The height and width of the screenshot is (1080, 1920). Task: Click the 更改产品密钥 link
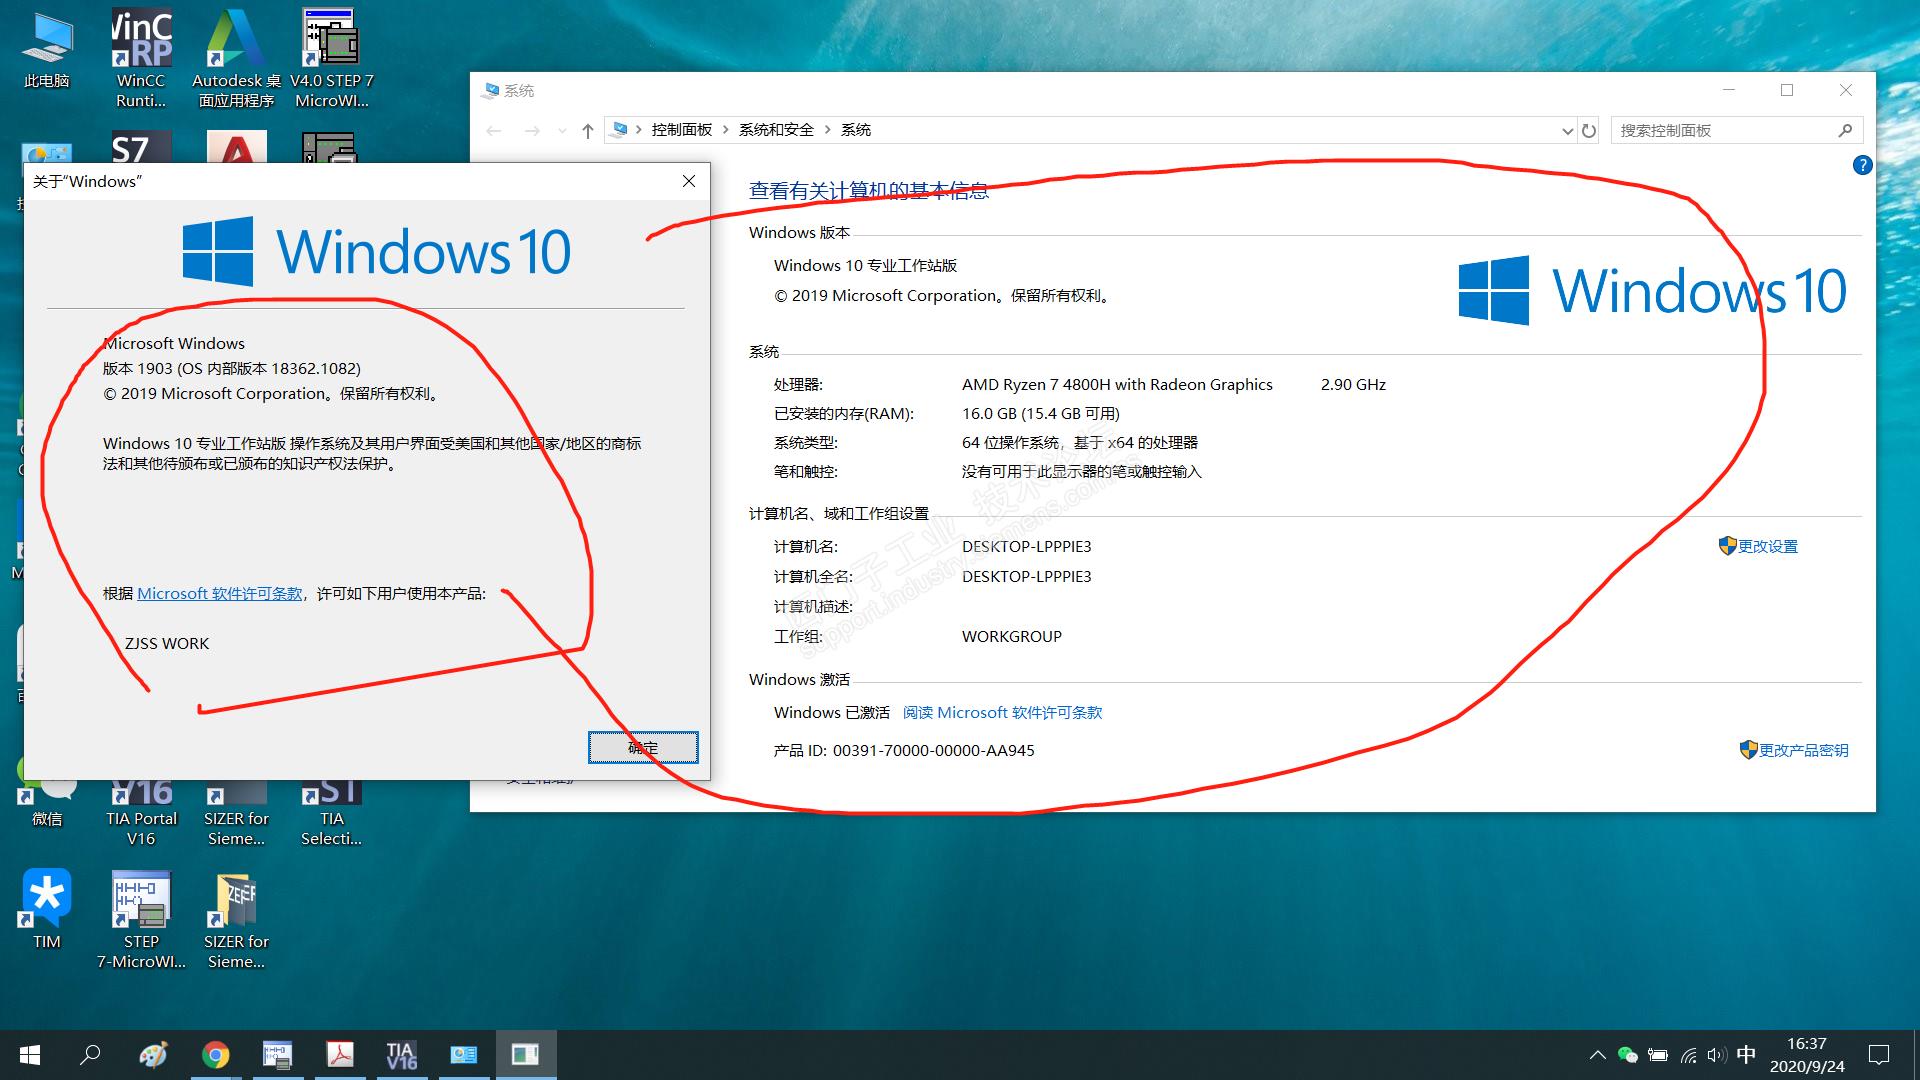(1803, 750)
